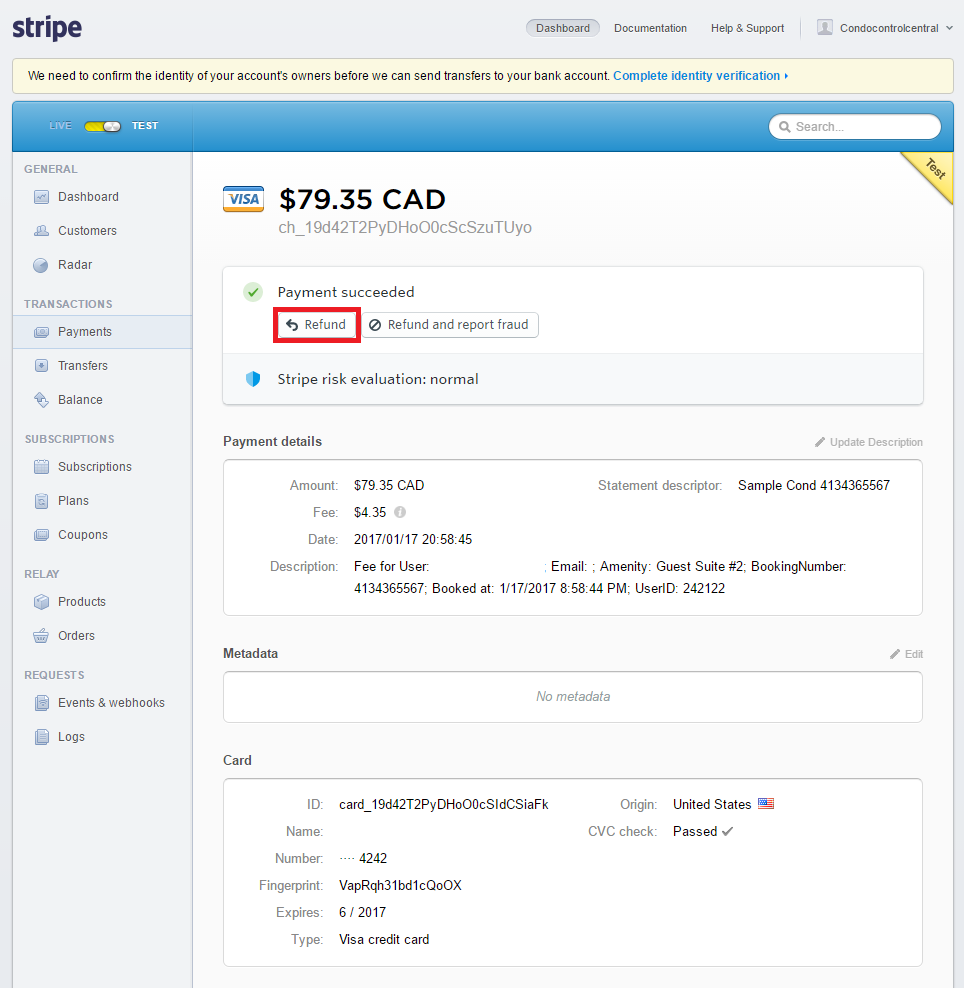964x988 pixels.
Task: Follow Complete identity verification link
Action: (x=699, y=76)
